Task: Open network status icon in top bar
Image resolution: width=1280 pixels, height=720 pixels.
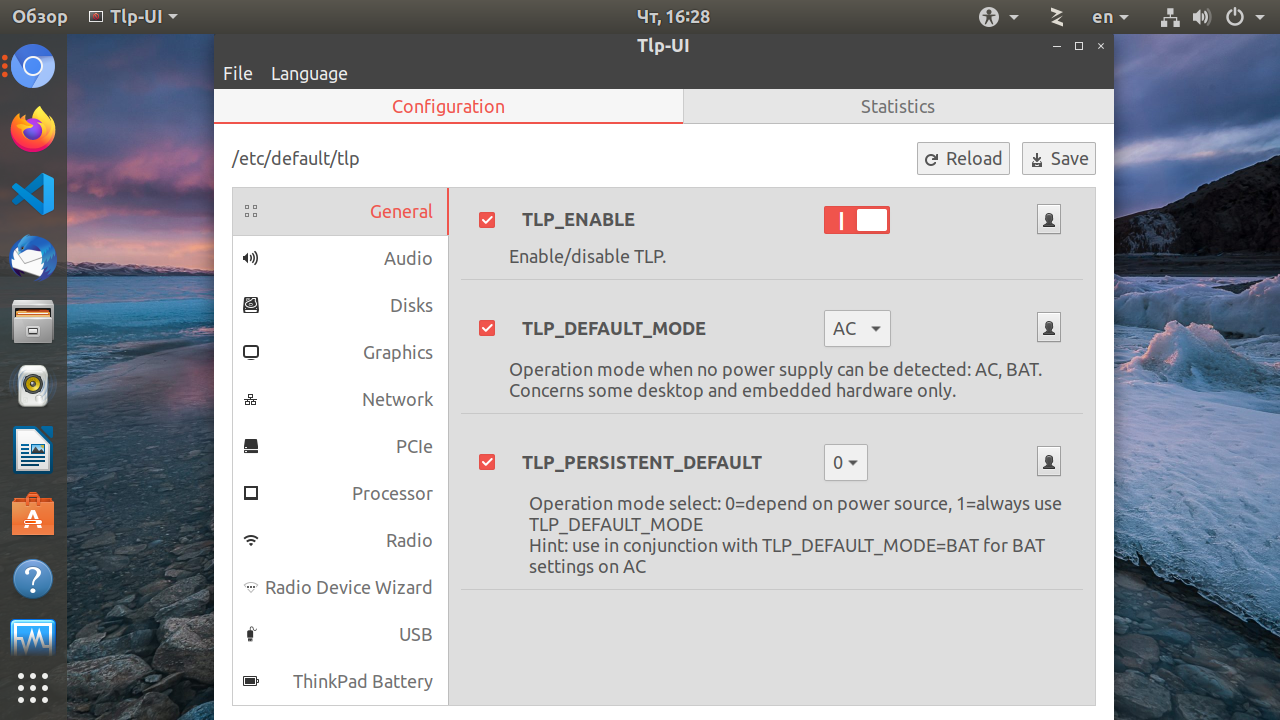Action: pos(1170,17)
